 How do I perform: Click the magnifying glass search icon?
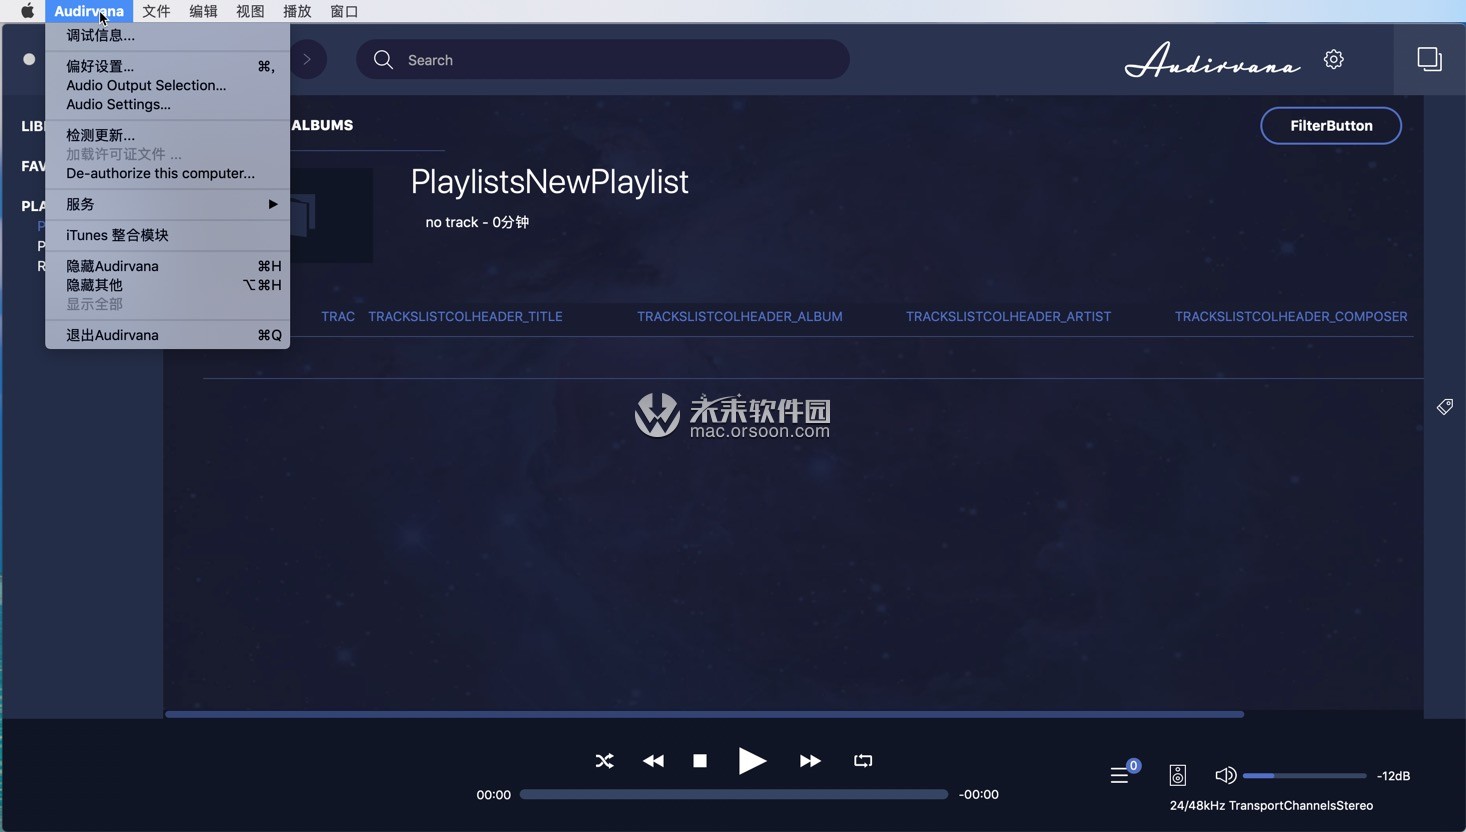(383, 60)
